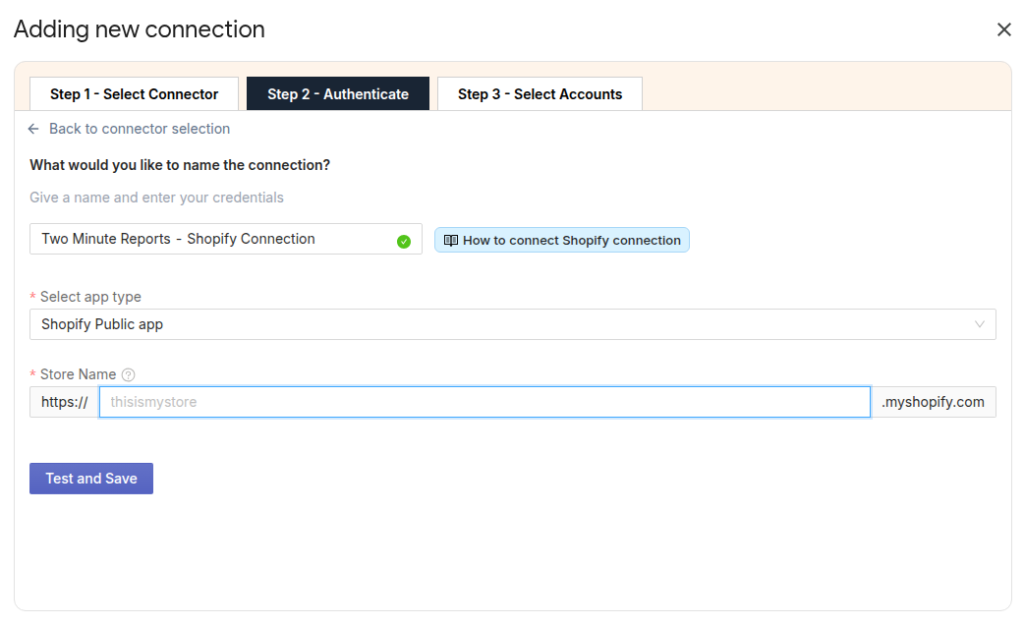The image size is (1024, 625).
Task: Click the connection name text field
Action: pyautogui.click(x=210, y=239)
